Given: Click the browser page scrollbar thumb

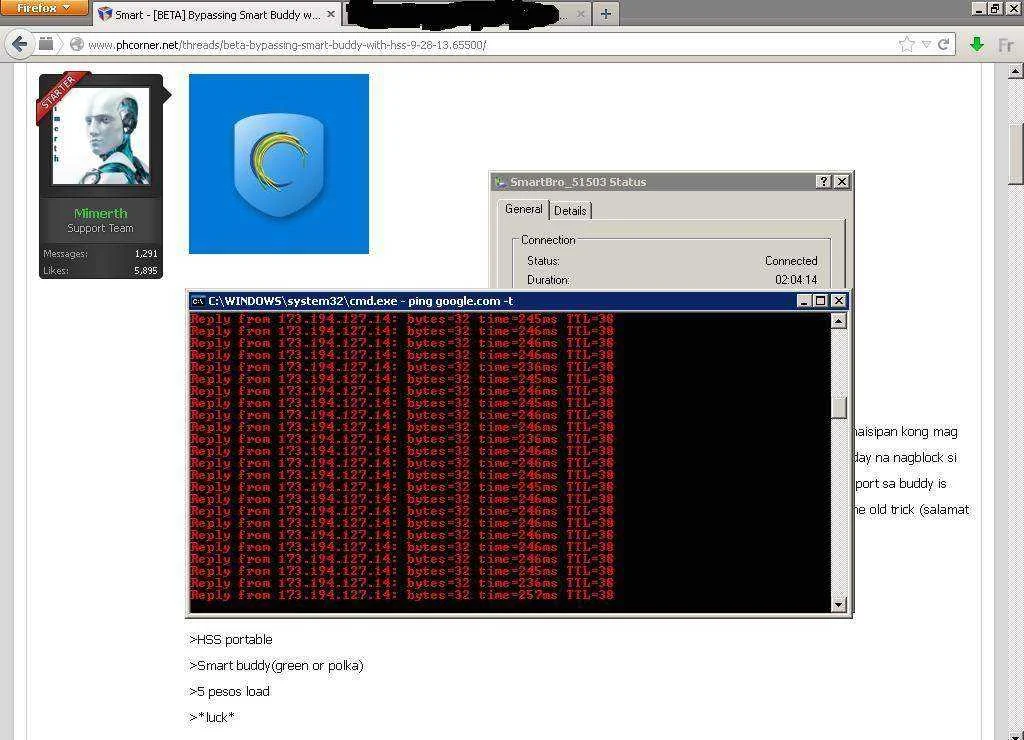Looking at the screenshot, I should (1016, 153).
